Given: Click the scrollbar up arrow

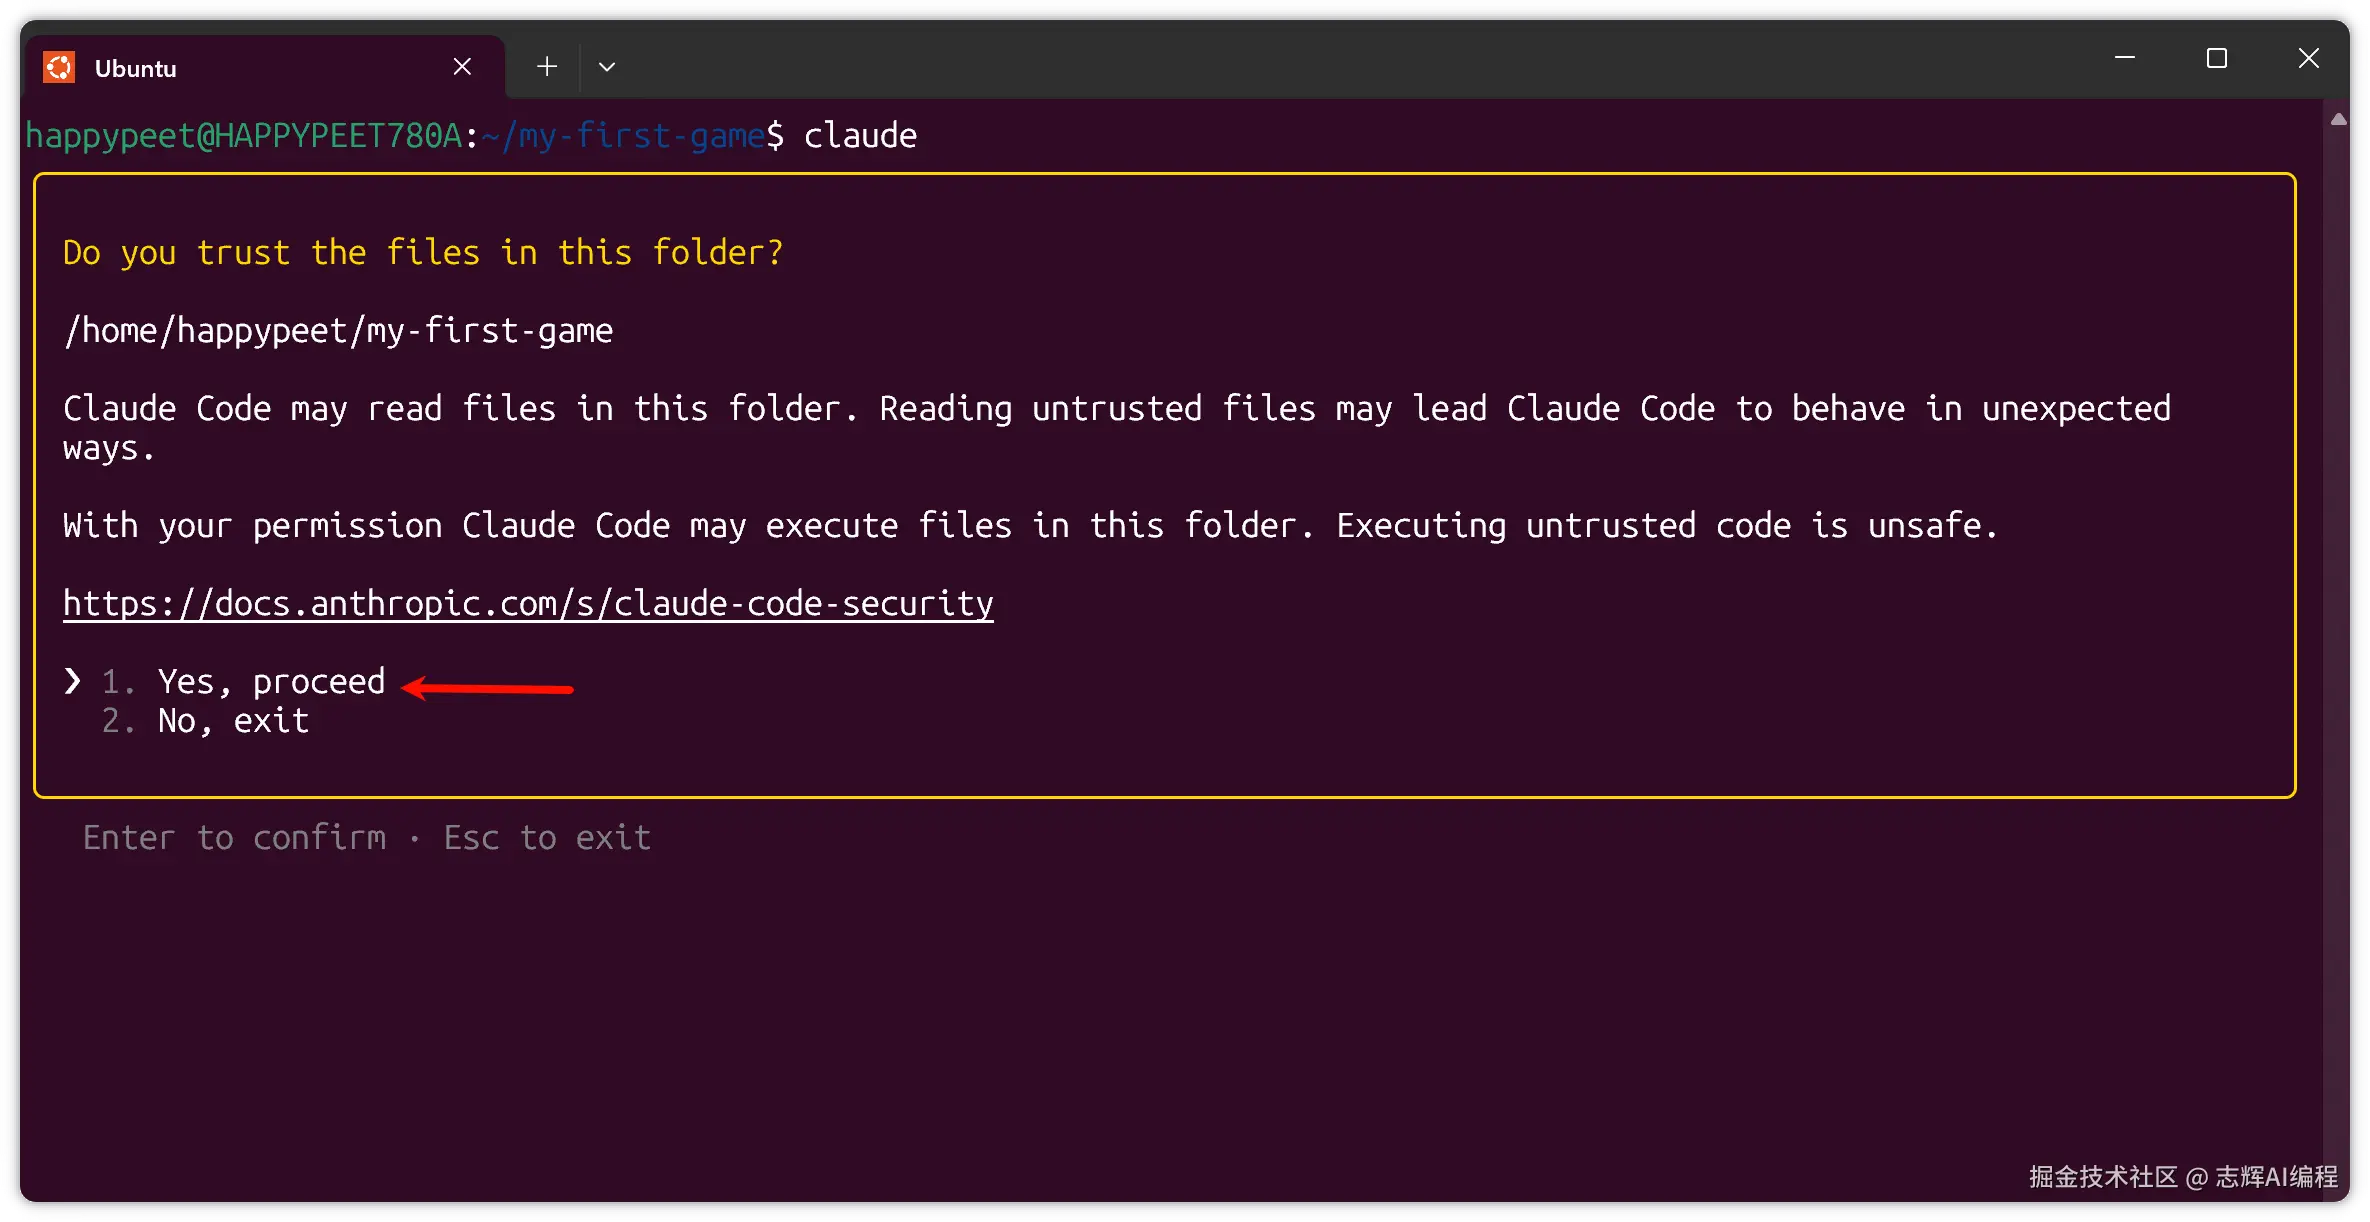Looking at the screenshot, I should coord(2338,120).
